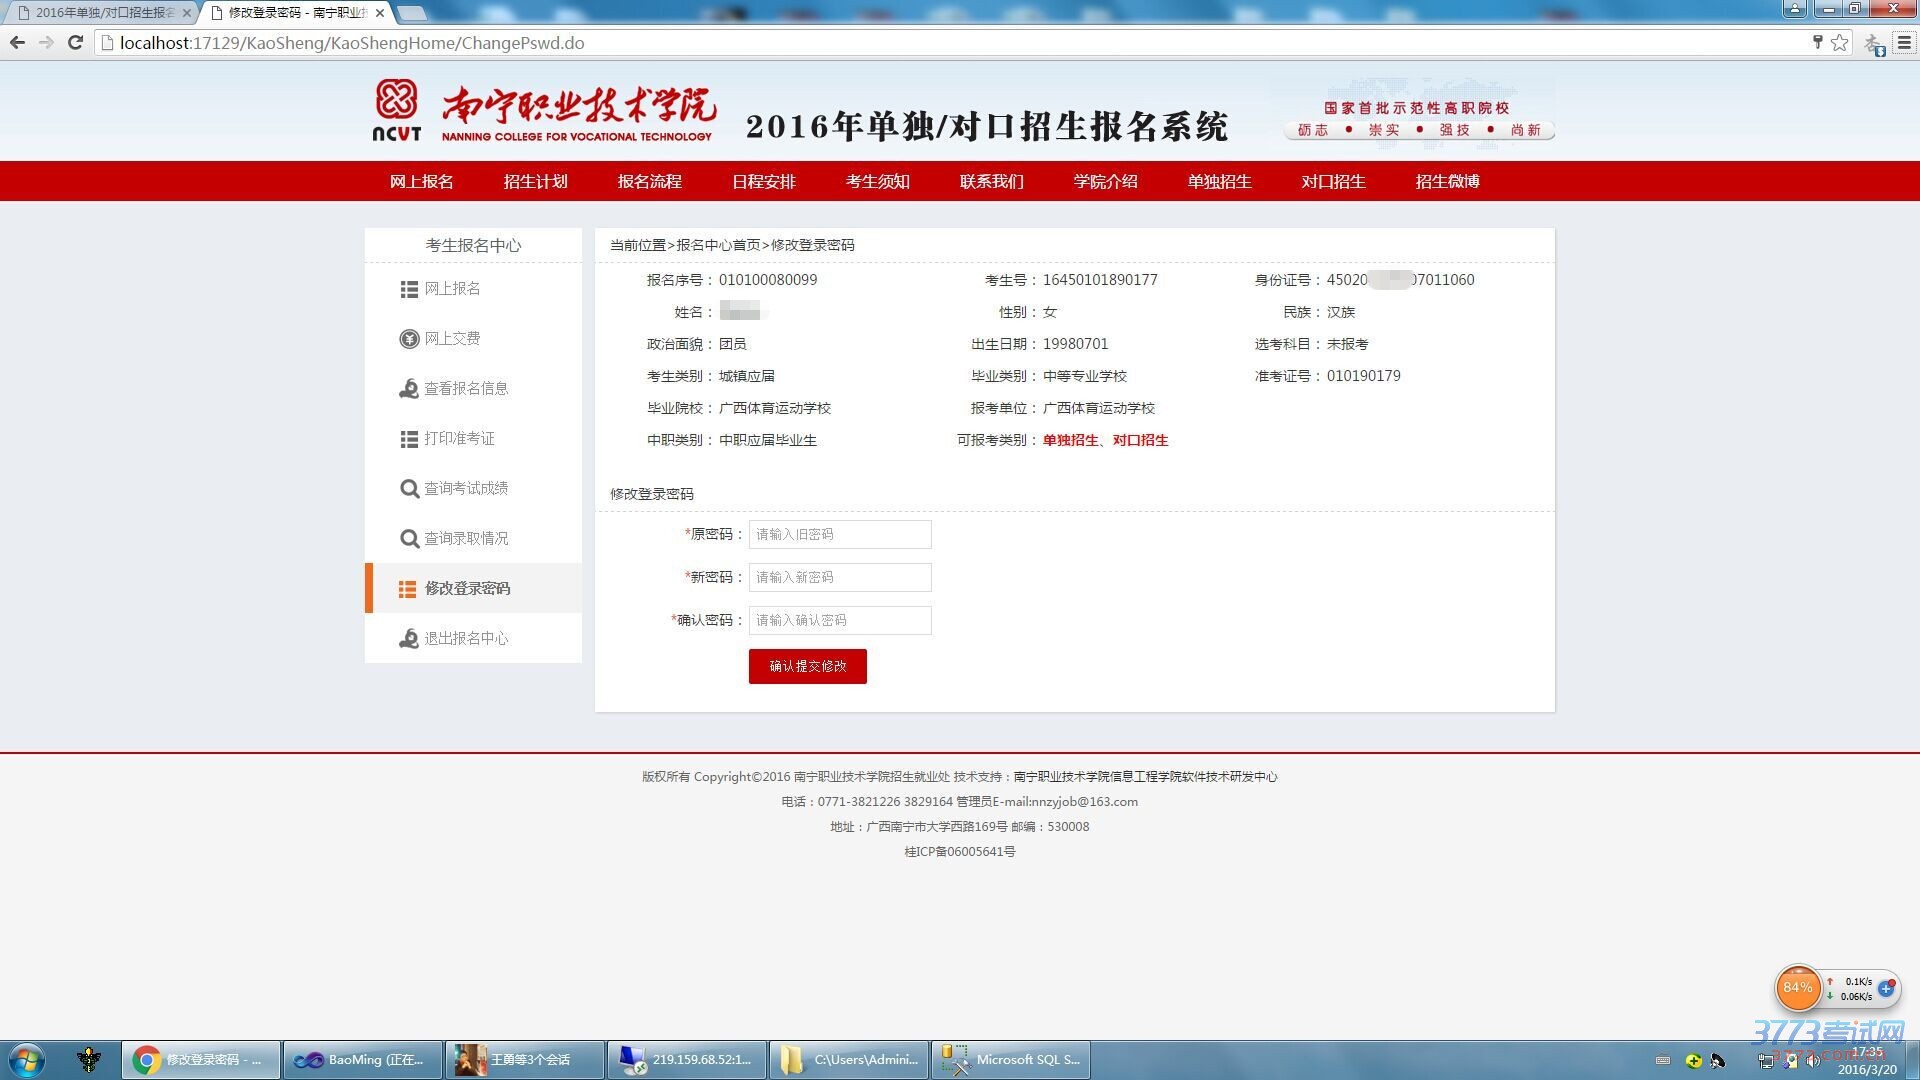The height and width of the screenshot is (1080, 1920).
Task: Open Microsoft SQL Server from the taskbar
Action: tap(1010, 1059)
